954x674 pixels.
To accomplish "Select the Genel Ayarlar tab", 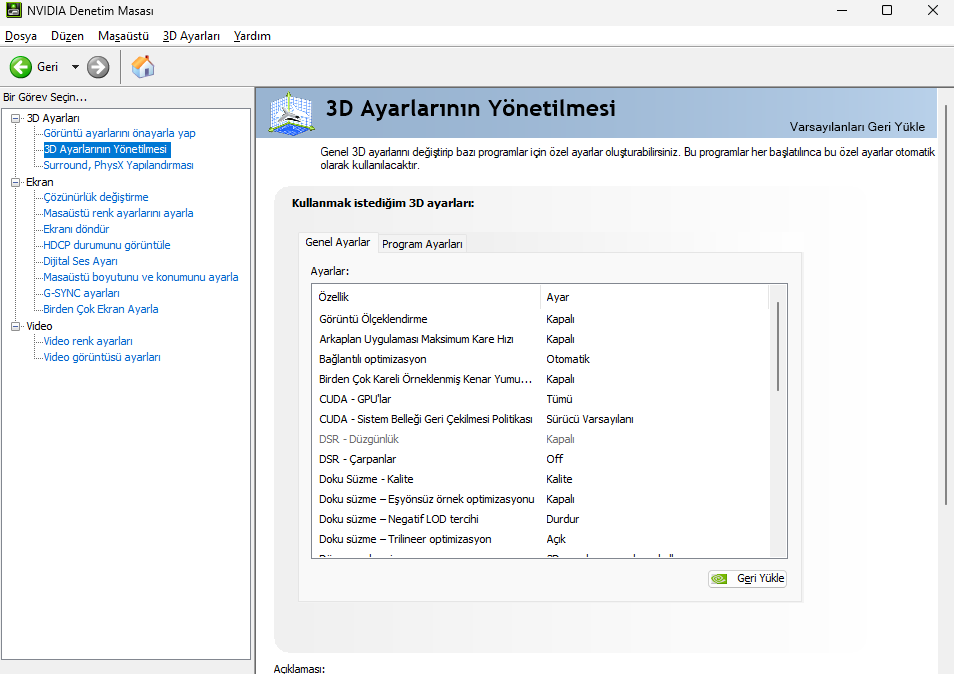I will tap(338, 242).
